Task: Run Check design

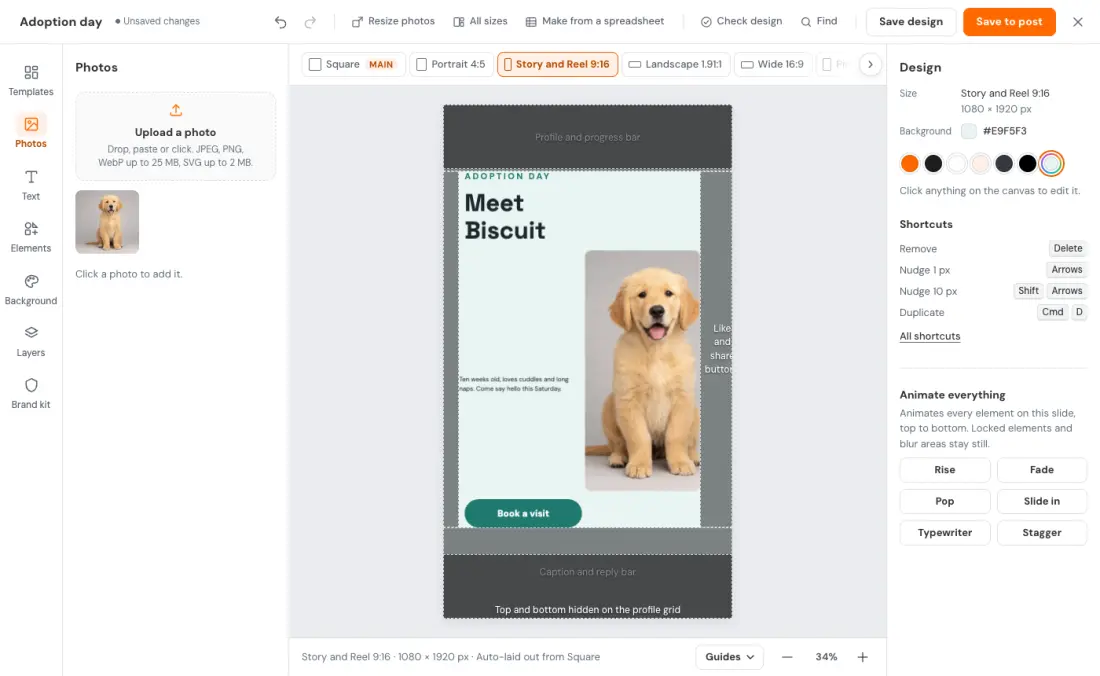Action: pyautogui.click(x=741, y=22)
